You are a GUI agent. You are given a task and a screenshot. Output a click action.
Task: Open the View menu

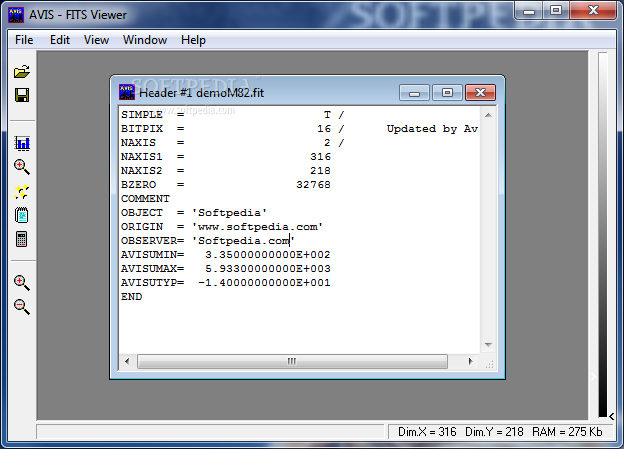(96, 40)
